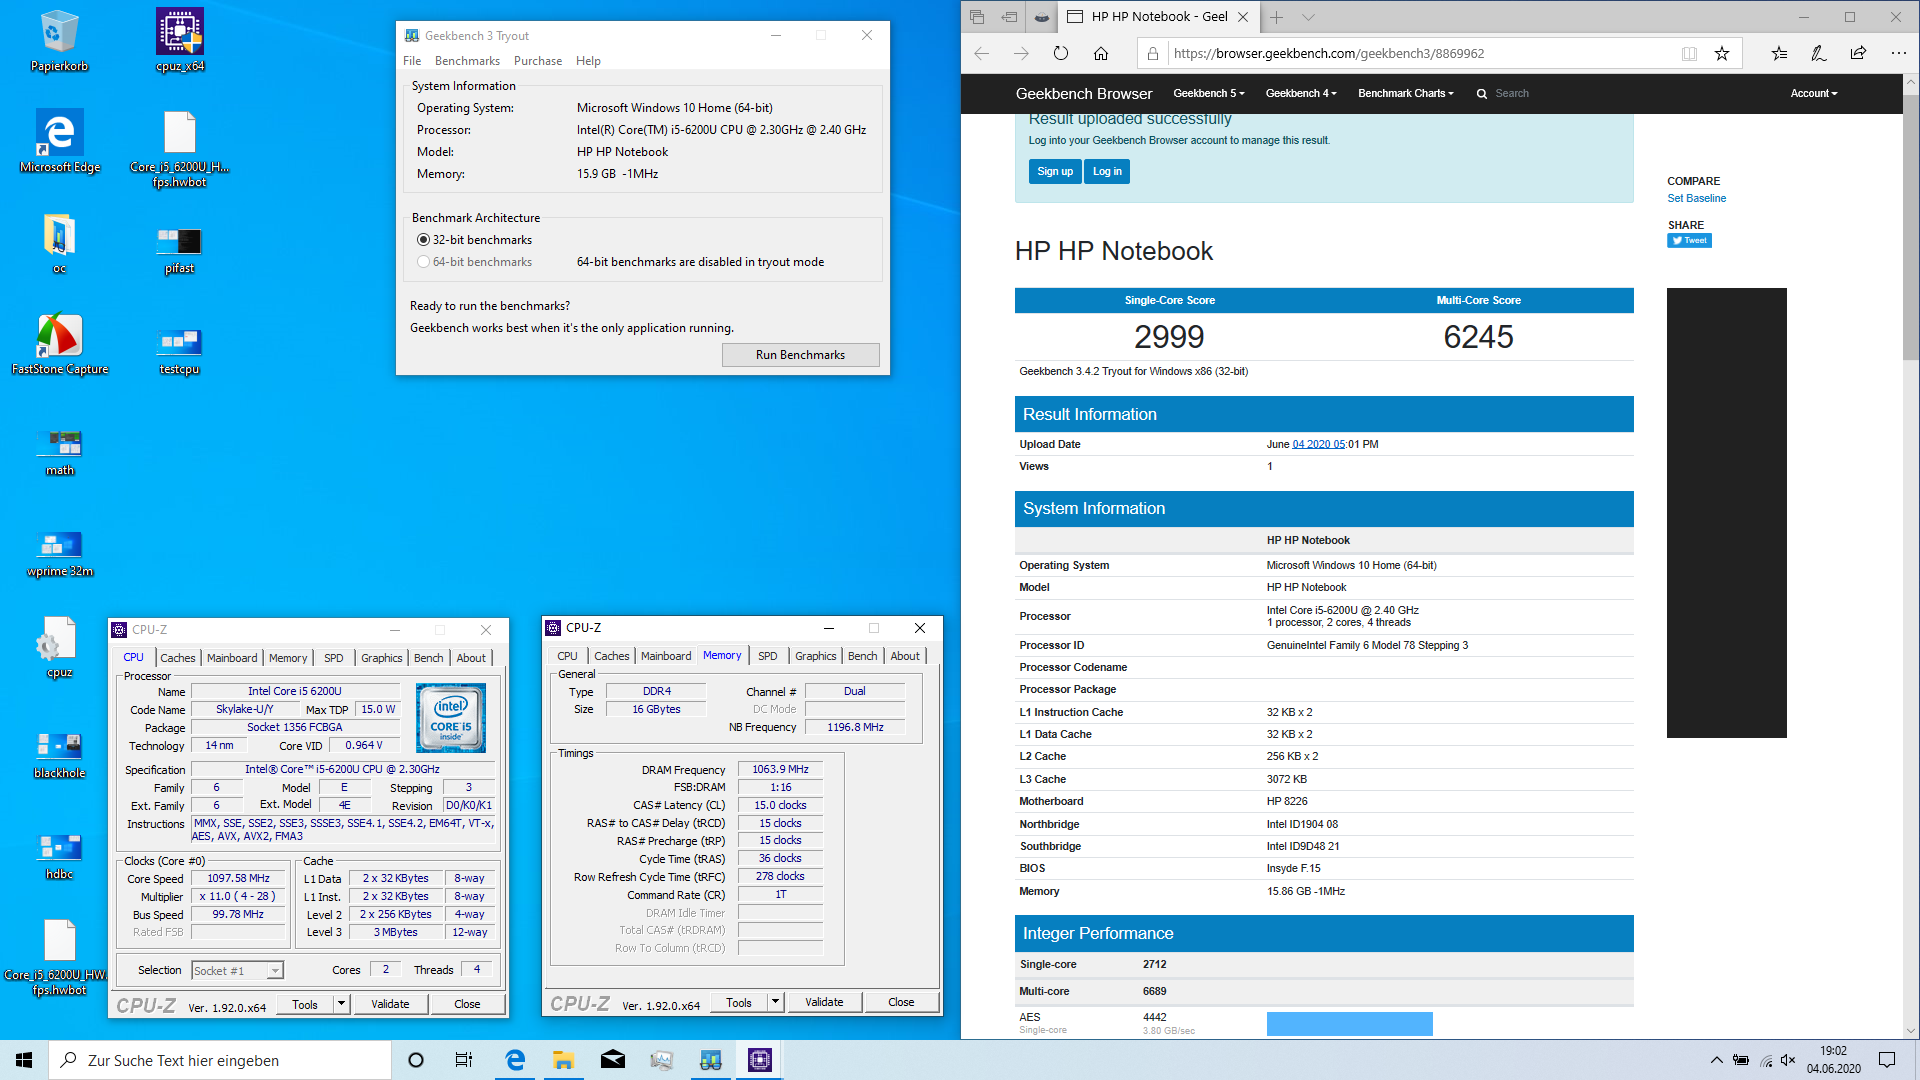Screen dimensions: 1920x1080
Task: Open the math desktop icon
Action: point(59,451)
